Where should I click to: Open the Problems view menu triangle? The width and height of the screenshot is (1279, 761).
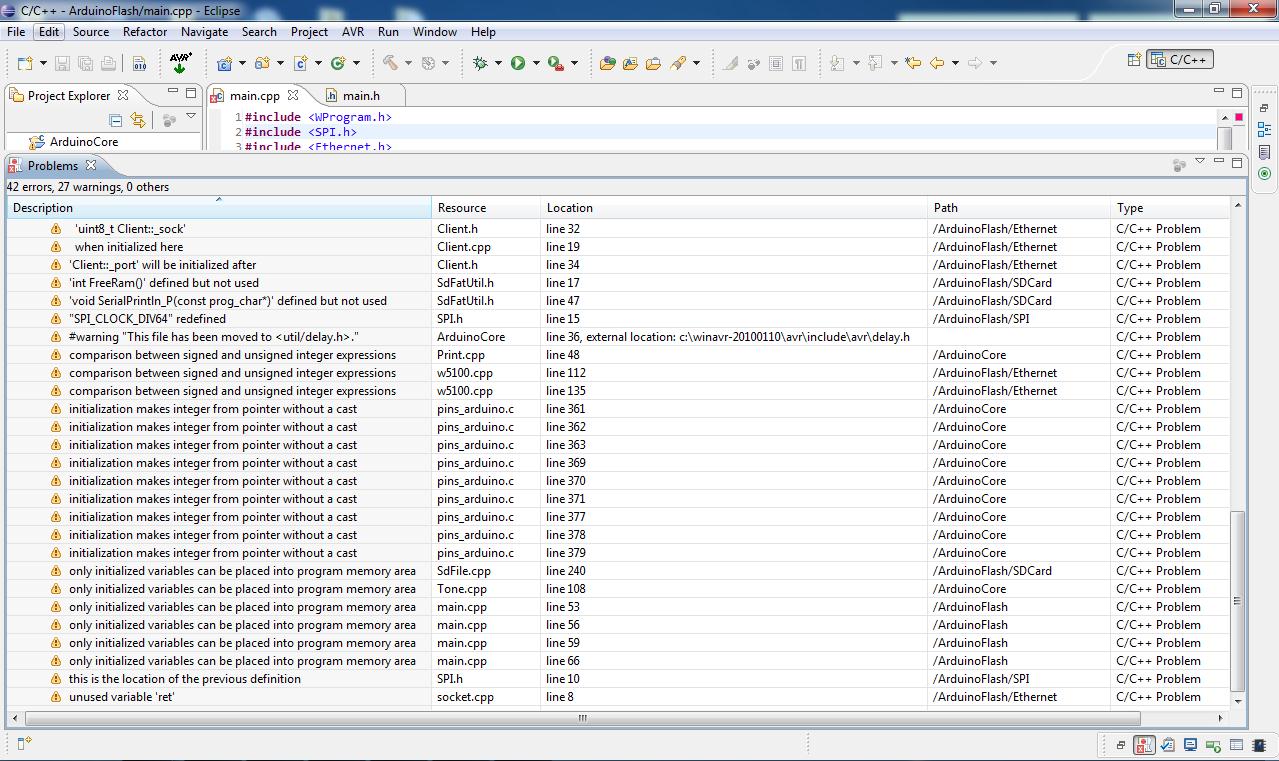(1200, 162)
